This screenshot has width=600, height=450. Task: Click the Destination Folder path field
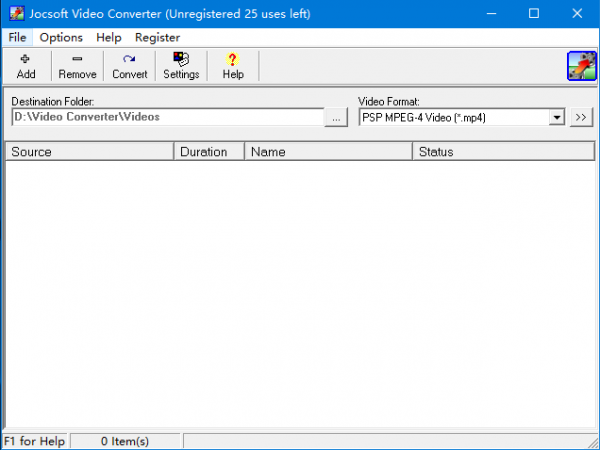167,117
